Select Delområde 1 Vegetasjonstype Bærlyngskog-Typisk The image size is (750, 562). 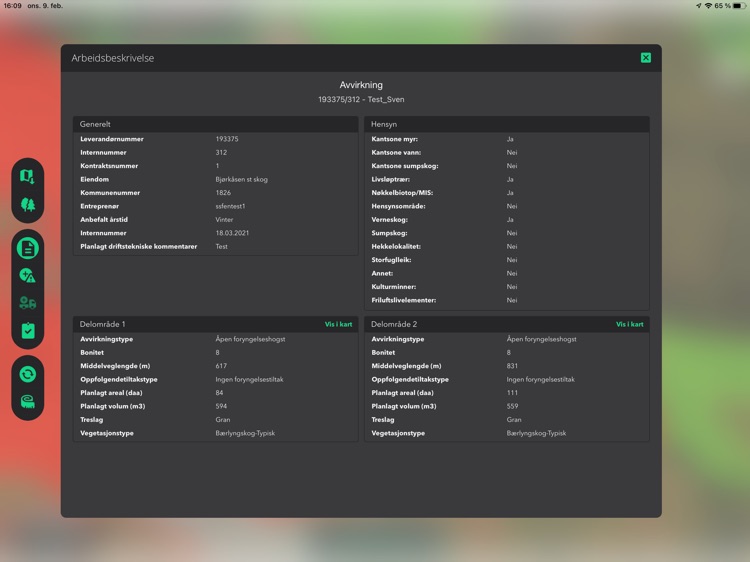(x=245, y=433)
